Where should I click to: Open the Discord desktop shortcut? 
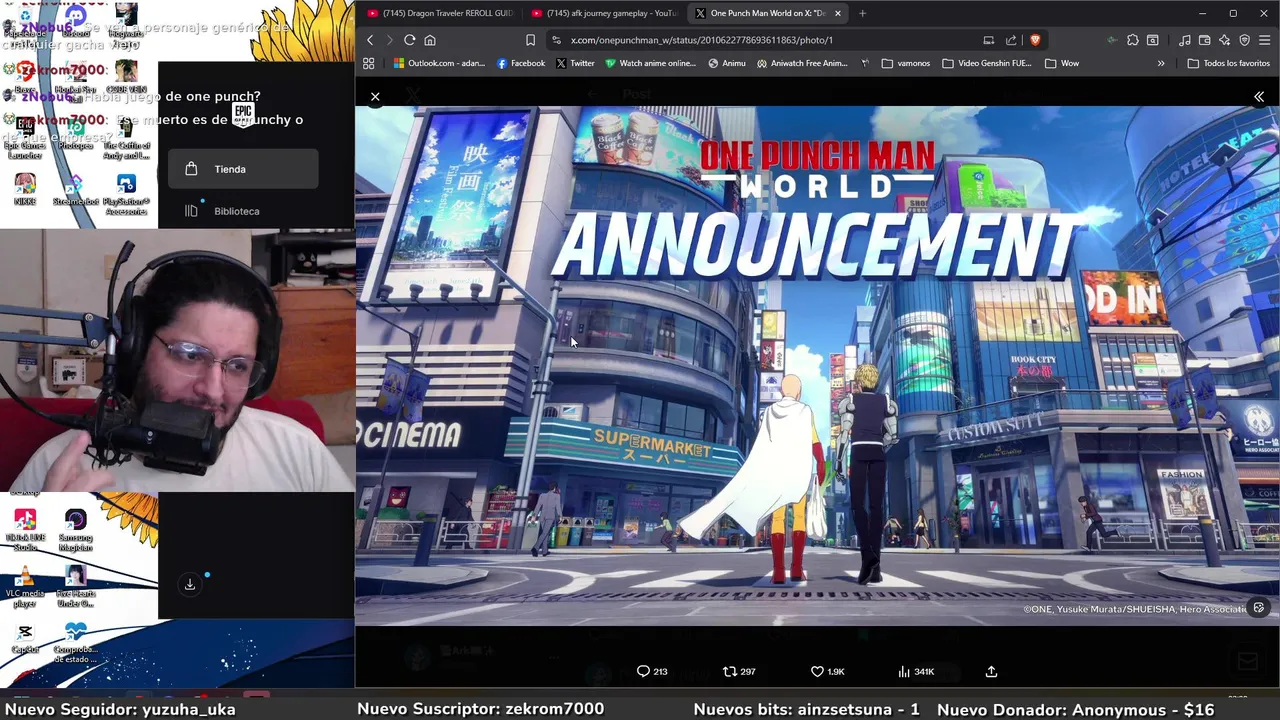pyautogui.click(x=75, y=22)
